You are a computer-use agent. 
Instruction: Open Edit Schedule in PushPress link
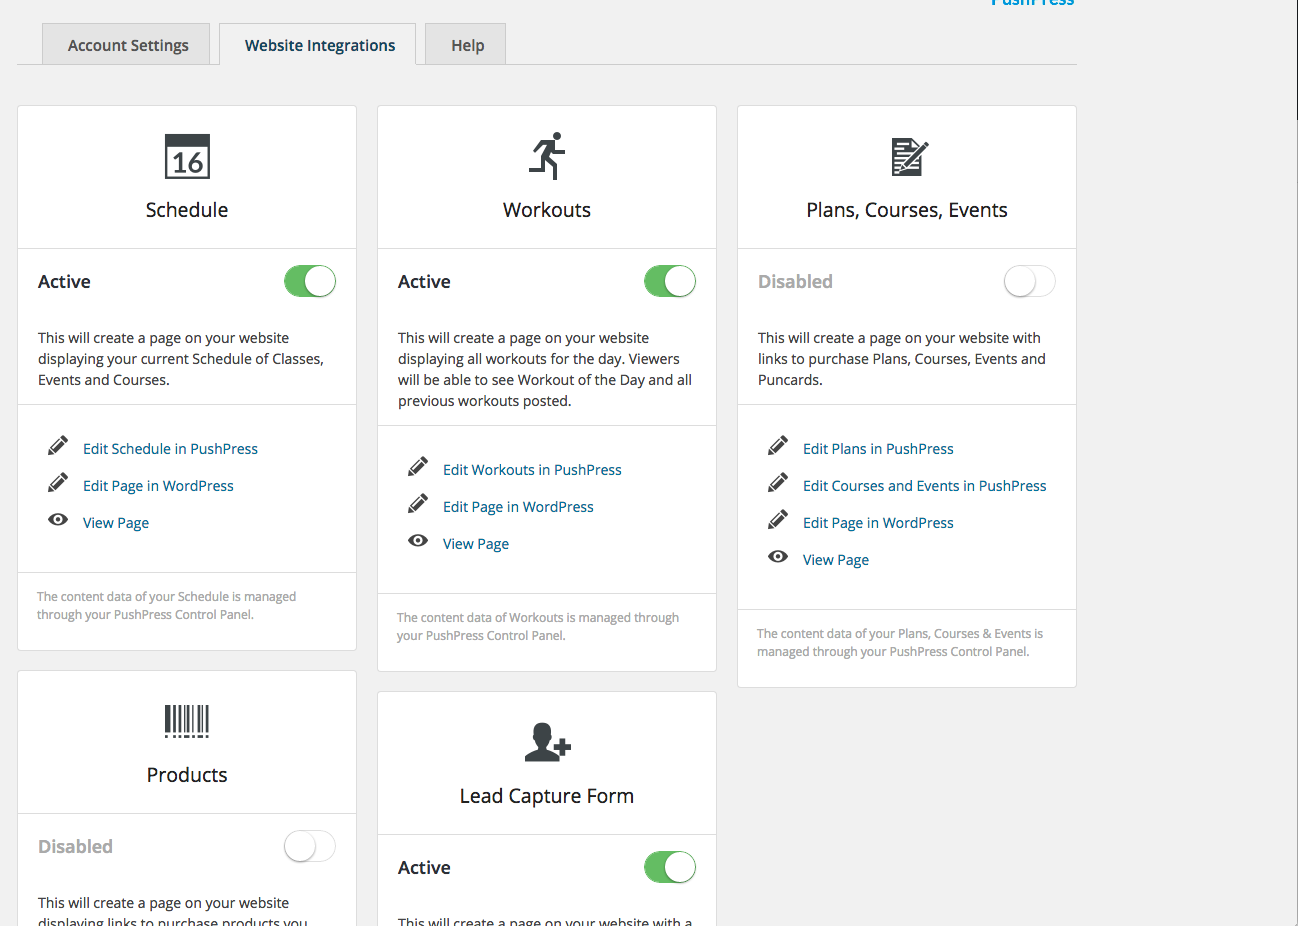pos(170,449)
